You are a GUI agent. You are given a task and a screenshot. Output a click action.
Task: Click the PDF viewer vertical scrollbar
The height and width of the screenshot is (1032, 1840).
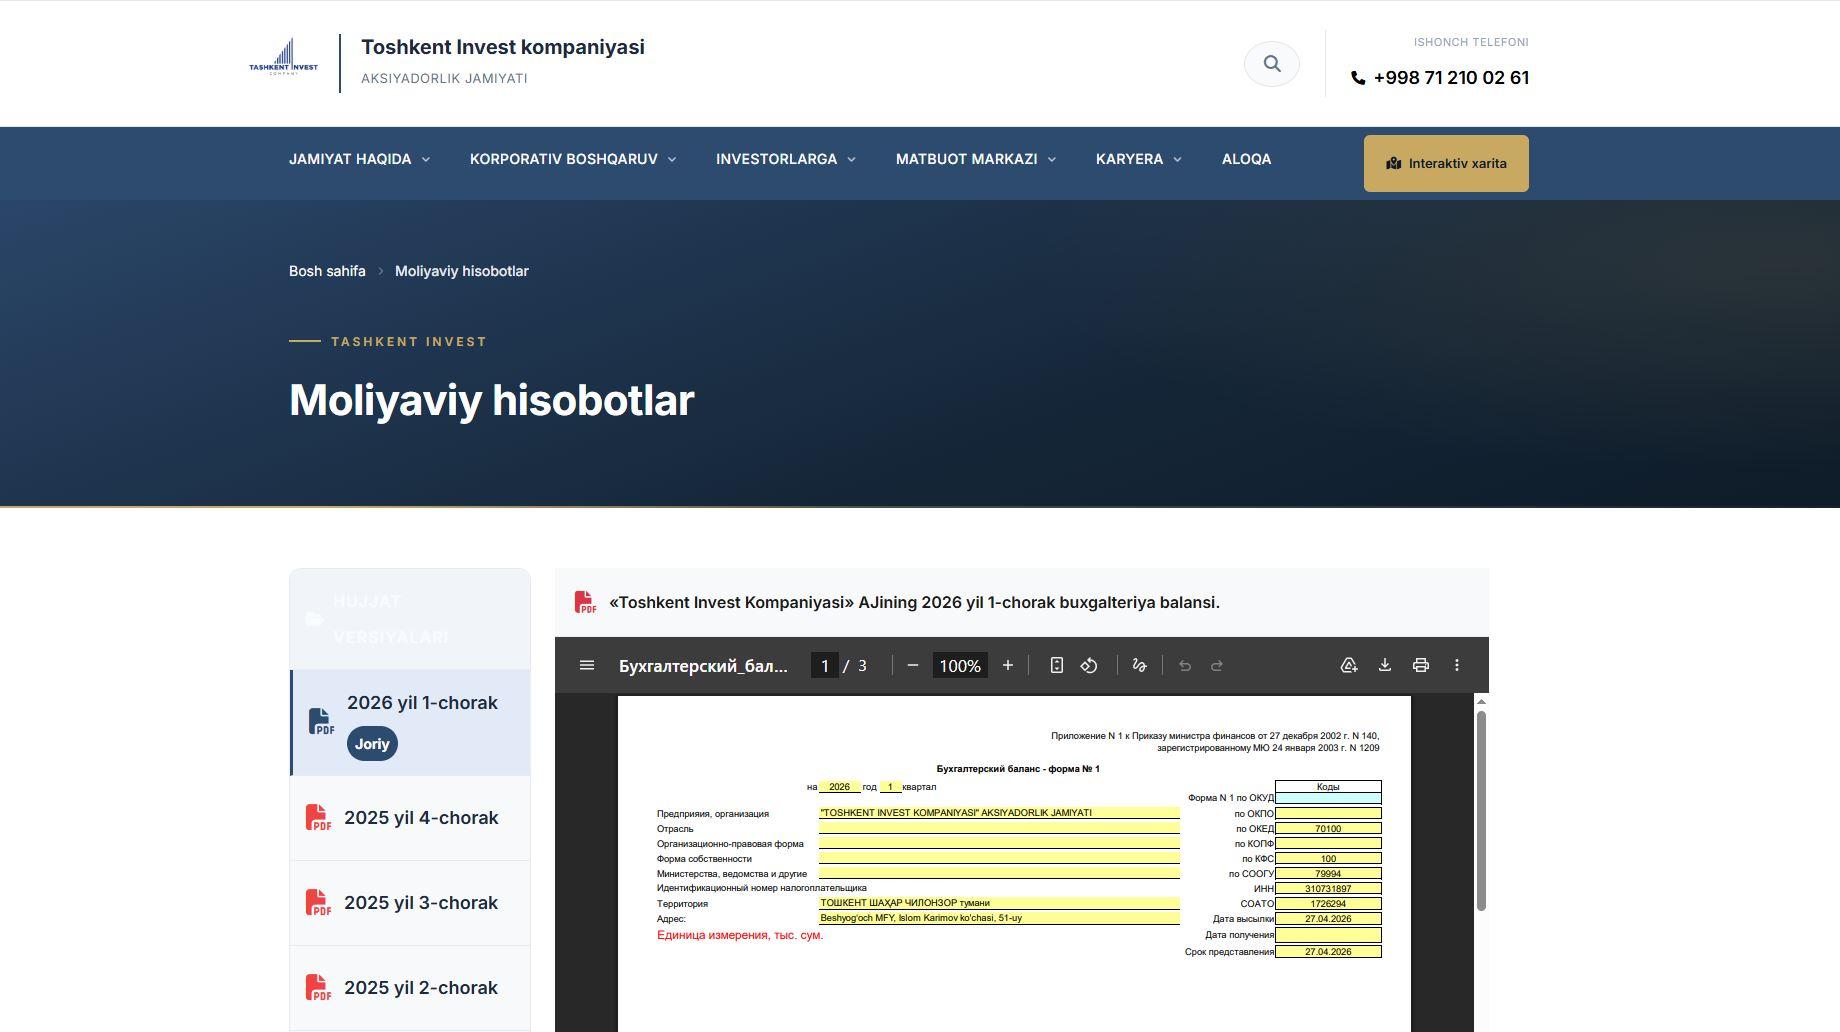tap(1481, 810)
